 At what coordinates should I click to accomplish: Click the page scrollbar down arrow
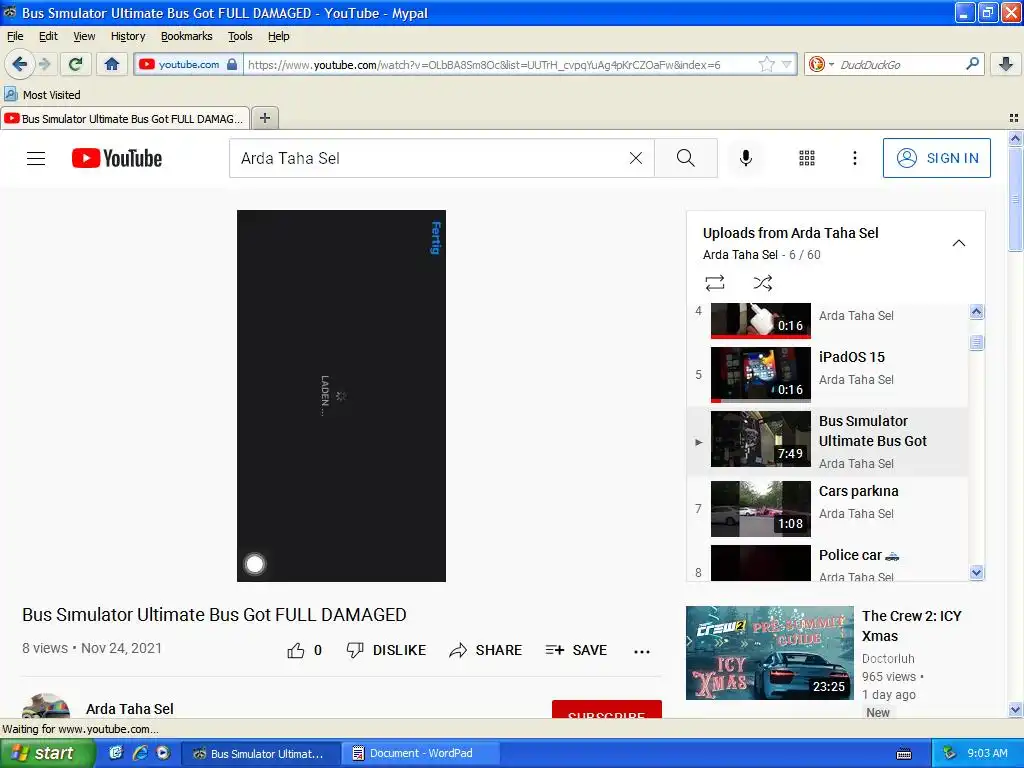coord(1015,710)
